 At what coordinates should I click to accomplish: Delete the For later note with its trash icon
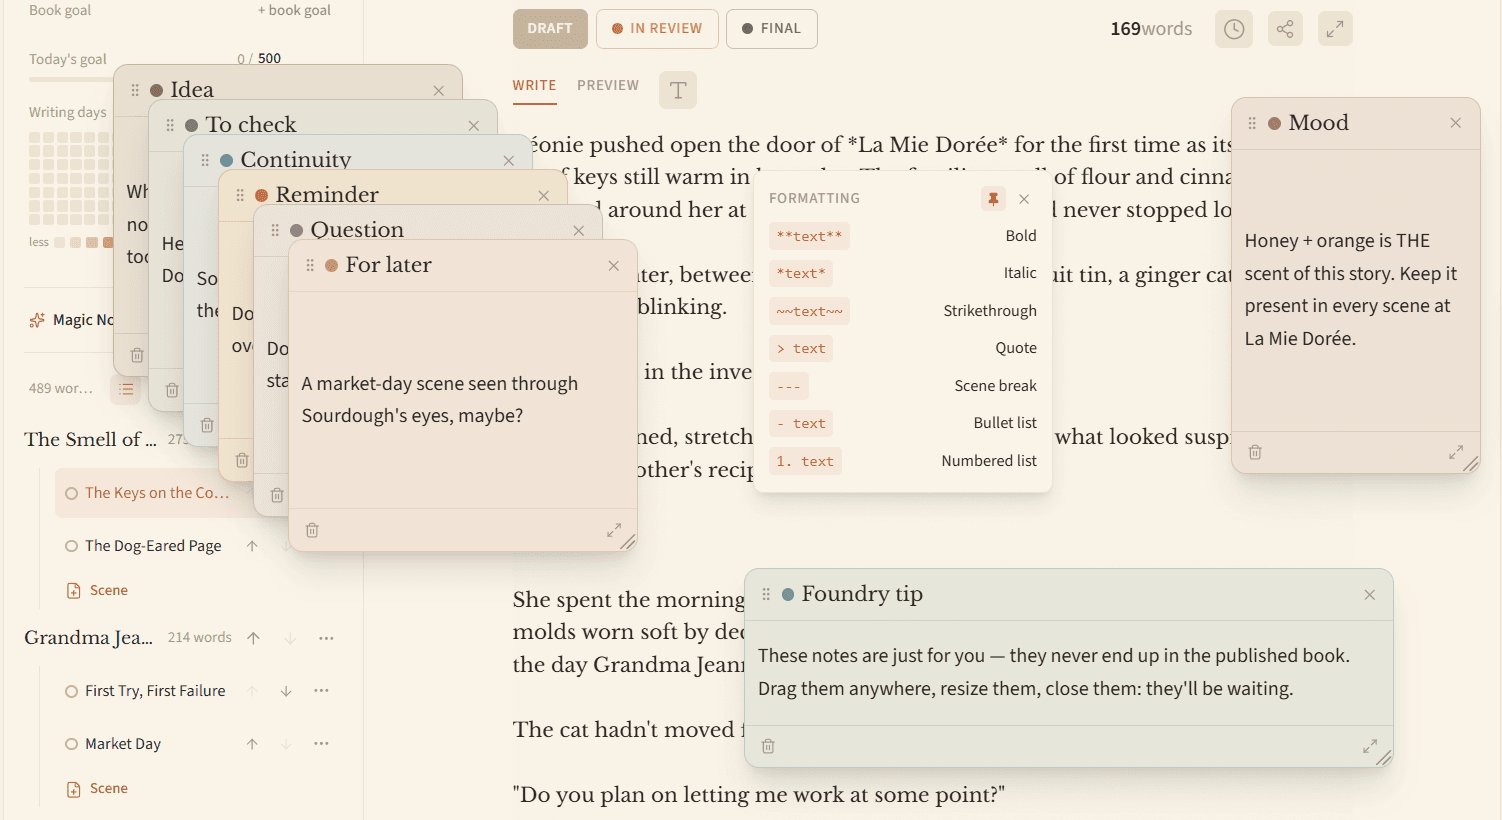312,530
